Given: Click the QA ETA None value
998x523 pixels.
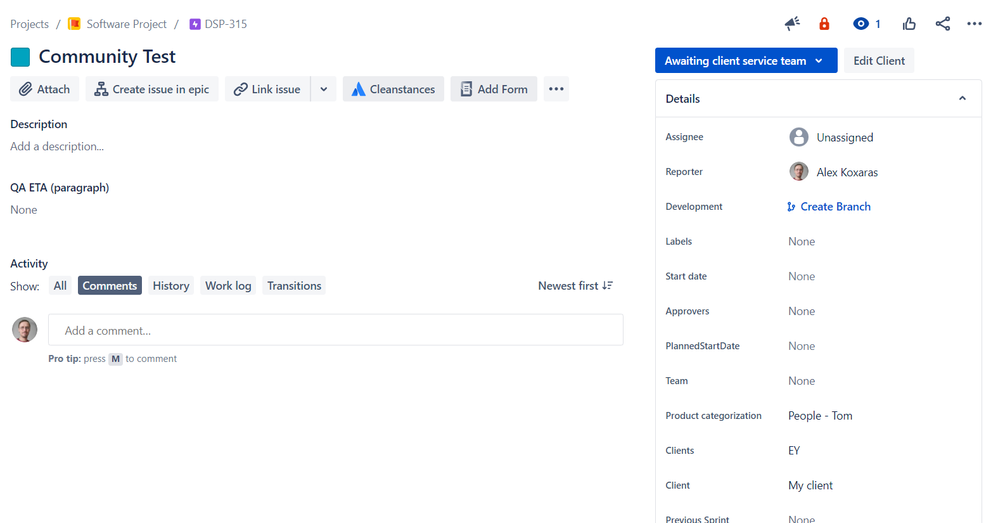Looking at the screenshot, I should [24, 210].
